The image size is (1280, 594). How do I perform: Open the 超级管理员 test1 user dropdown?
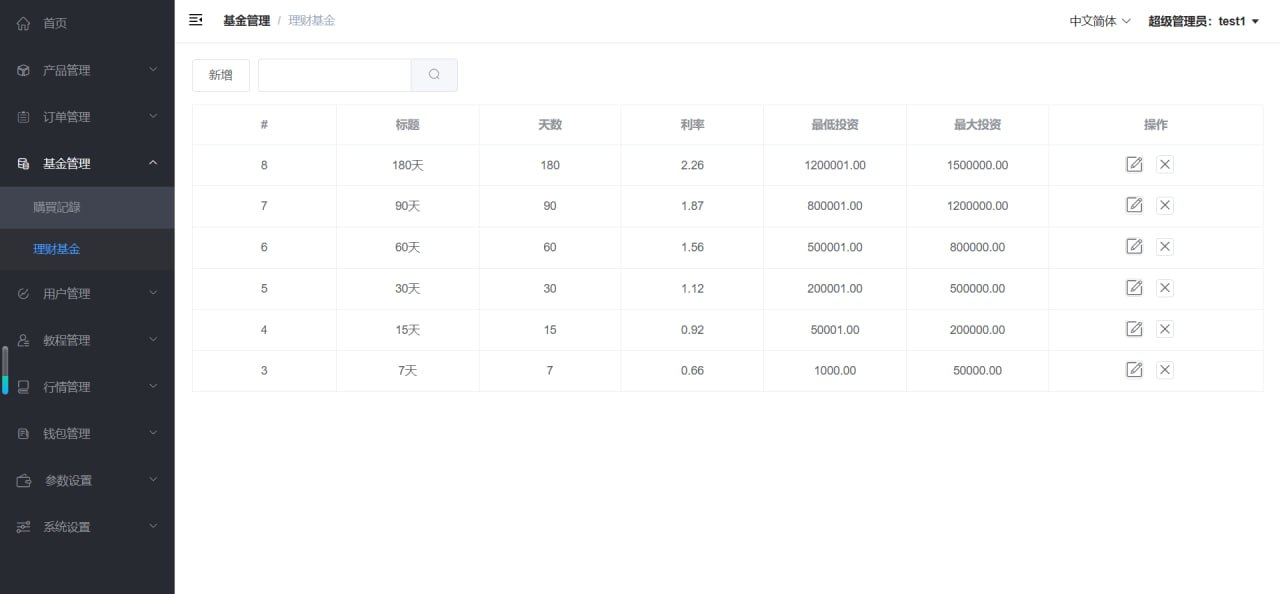pyautogui.click(x=1203, y=21)
